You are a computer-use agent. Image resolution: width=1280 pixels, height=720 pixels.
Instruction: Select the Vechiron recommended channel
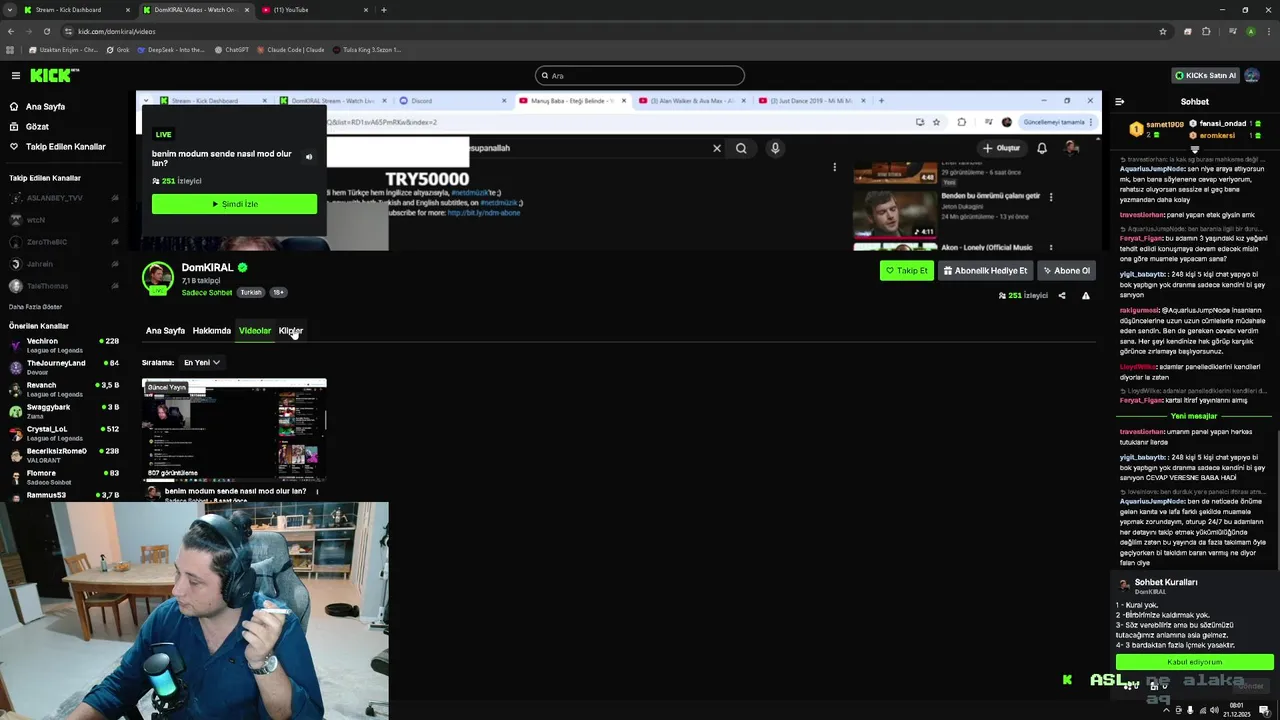point(63,344)
